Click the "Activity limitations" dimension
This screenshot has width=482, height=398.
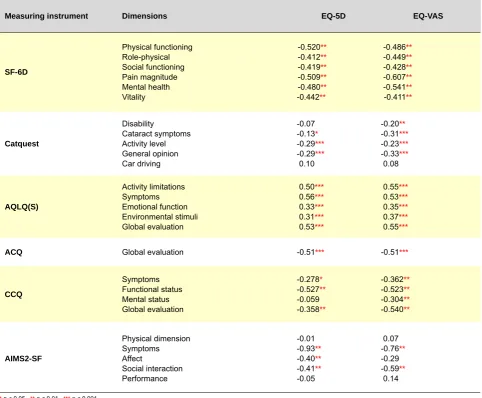153,187
